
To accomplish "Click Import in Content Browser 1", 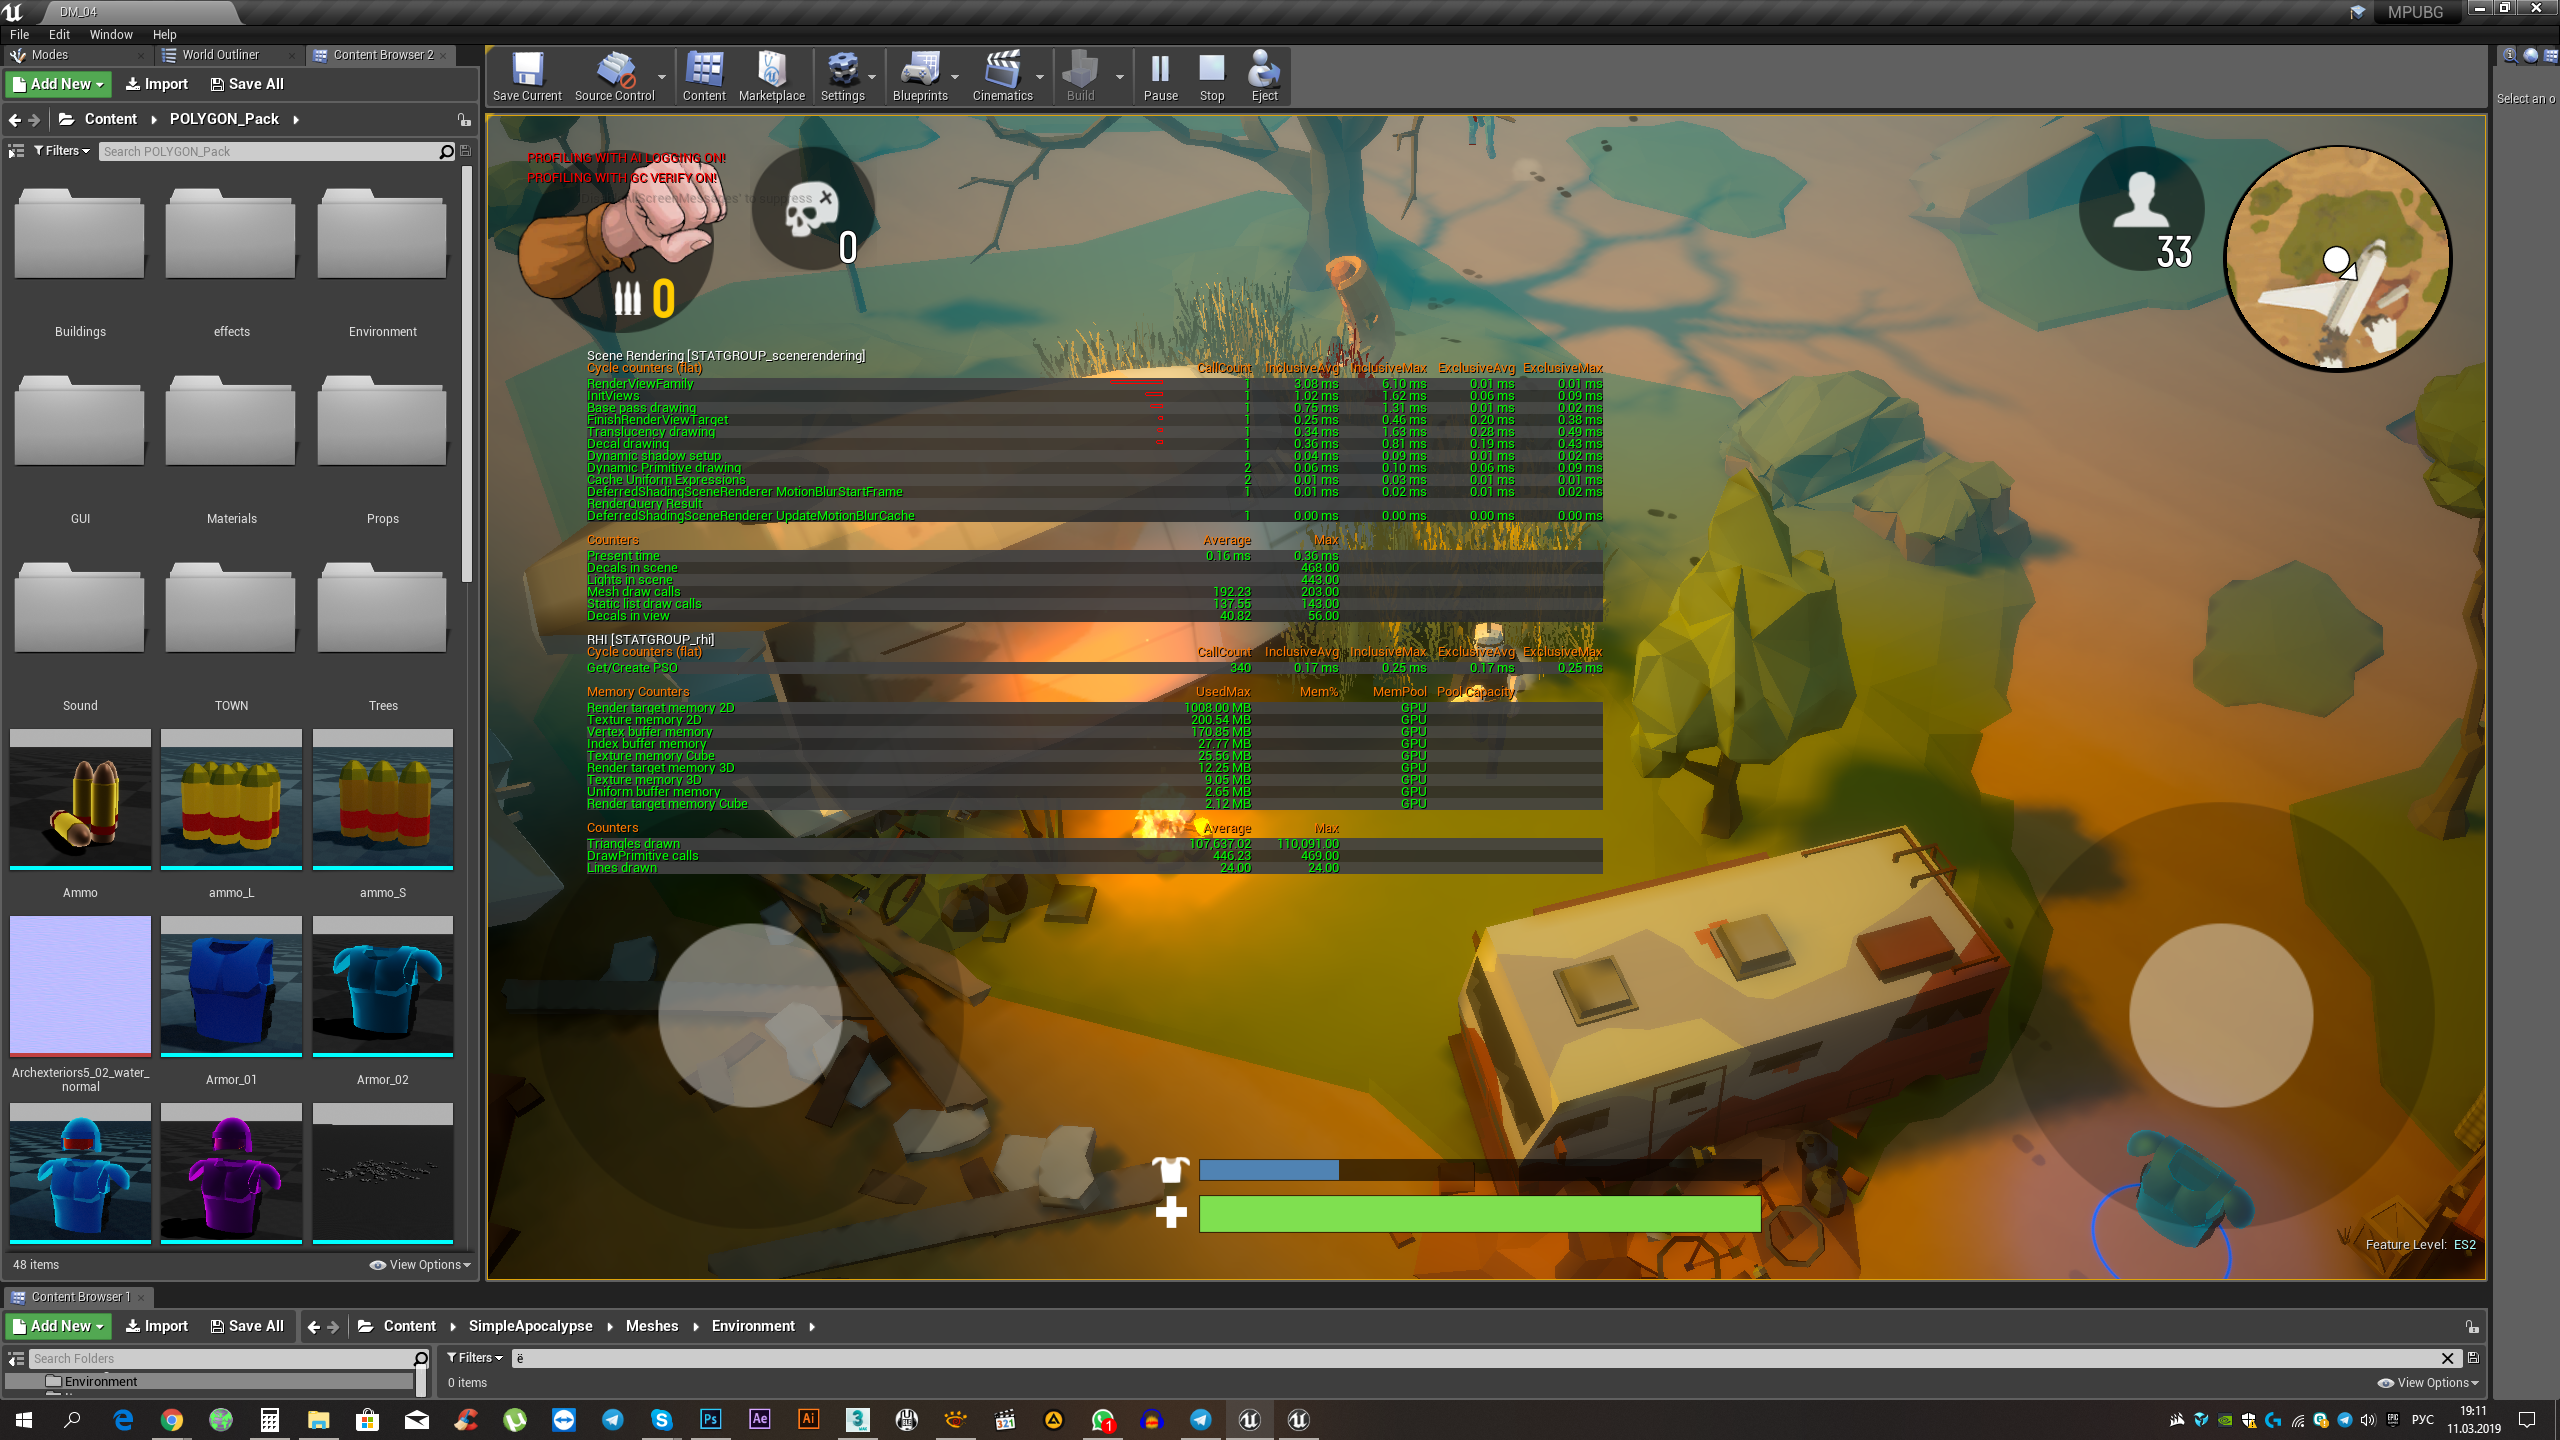I will (x=156, y=1326).
